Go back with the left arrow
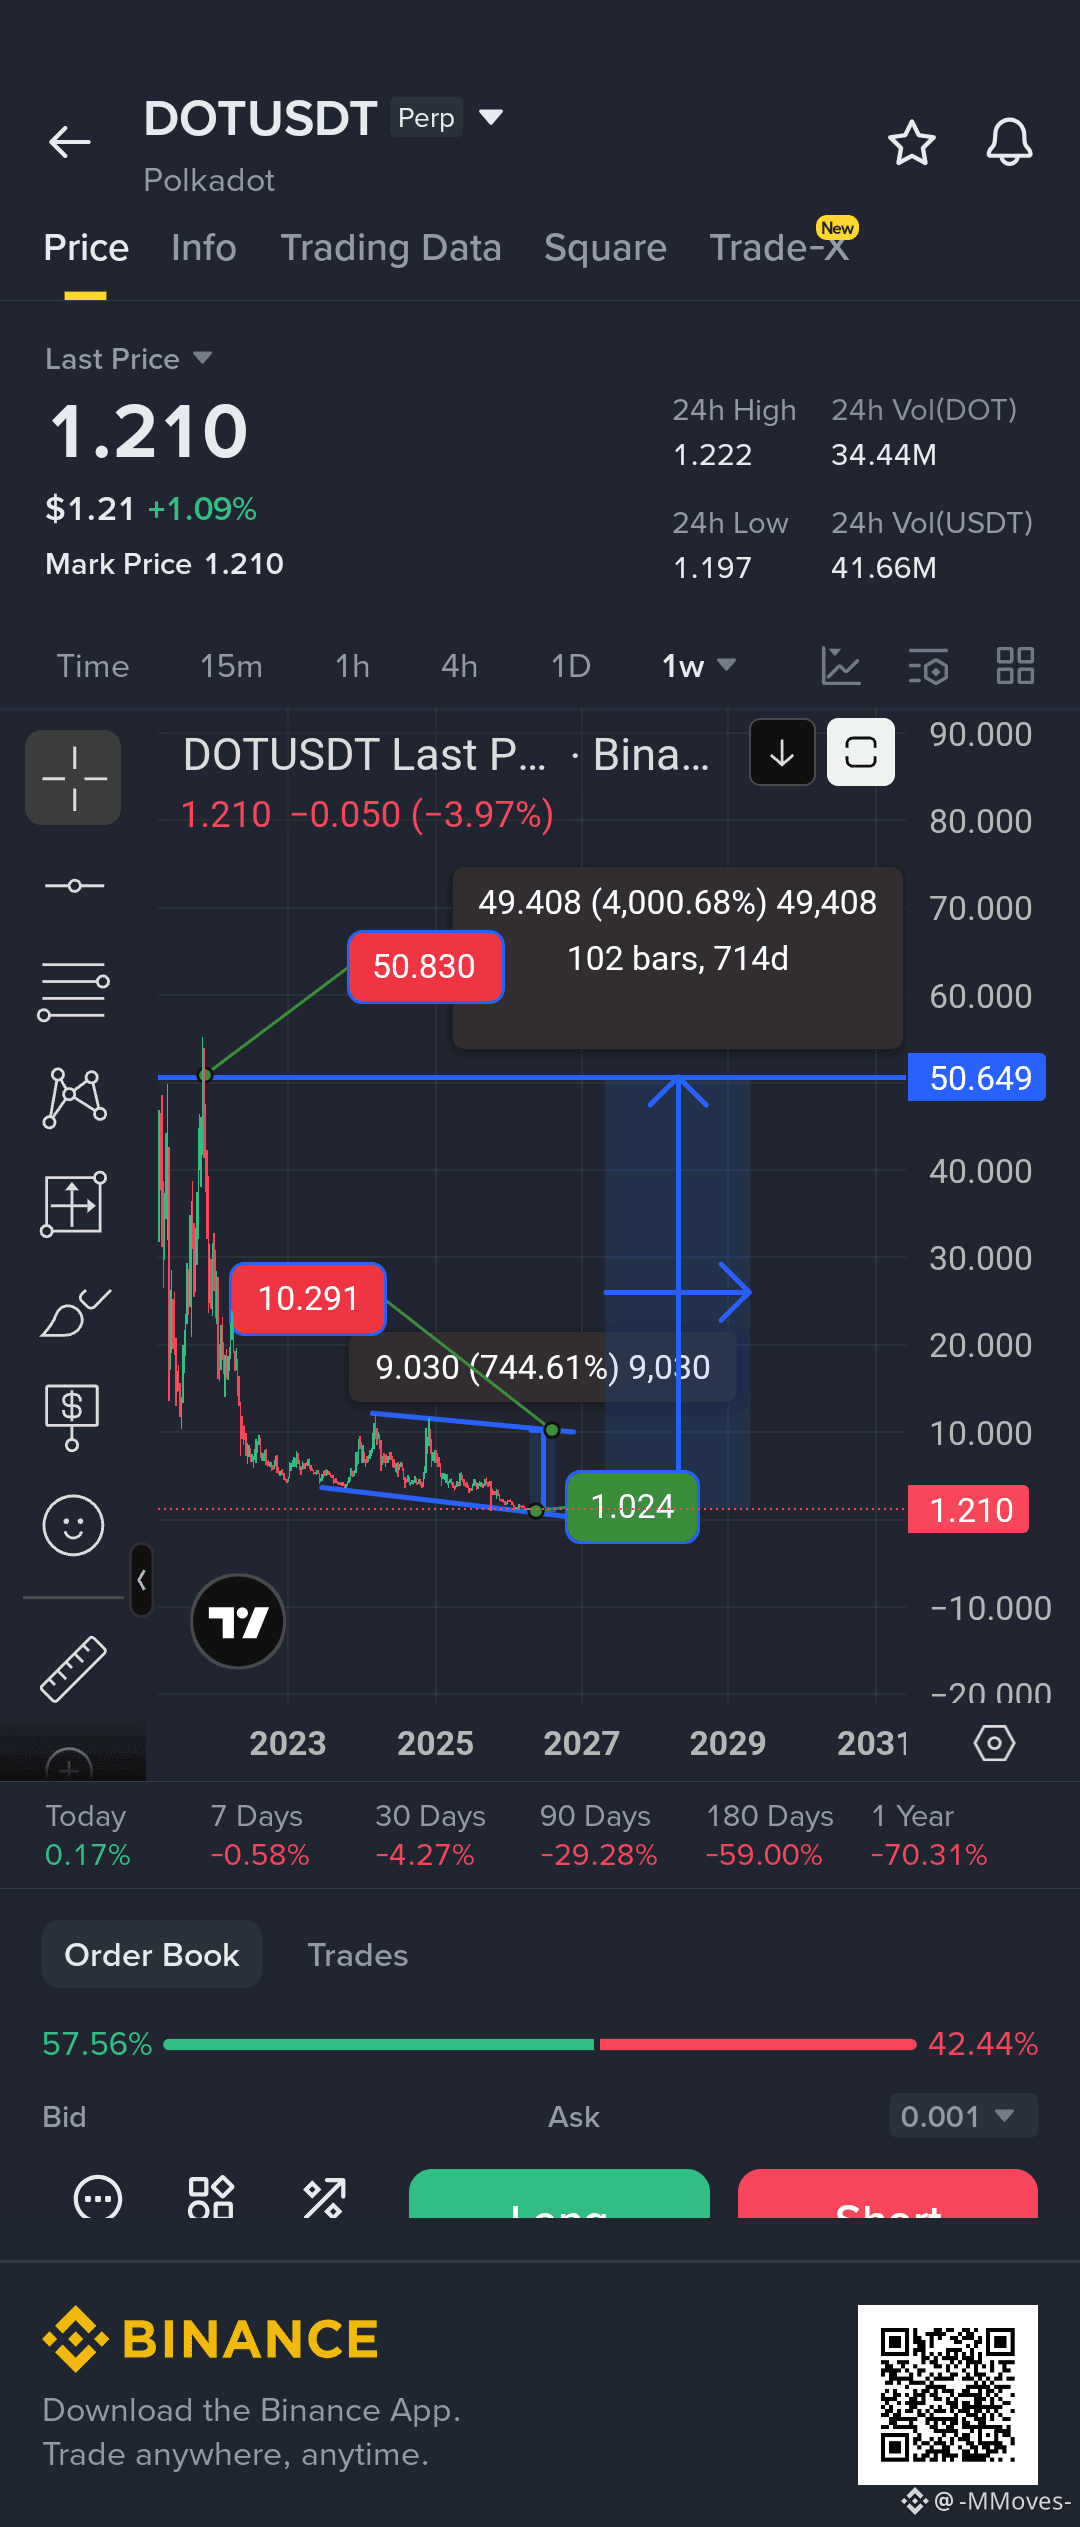The image size is (1080, 2527). pyautogui.click(x=70, y=141)
